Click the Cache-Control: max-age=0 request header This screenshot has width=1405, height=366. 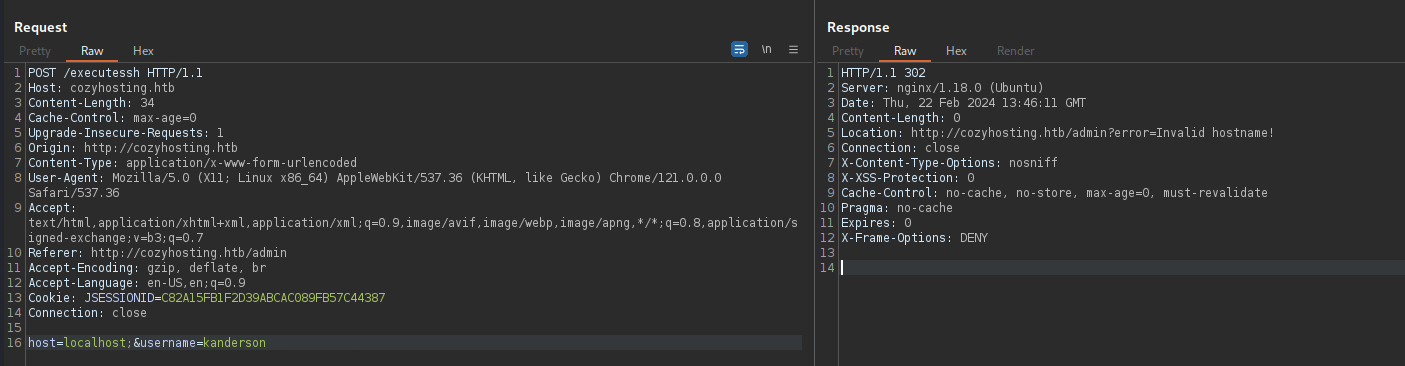click(x=112, y=118)
